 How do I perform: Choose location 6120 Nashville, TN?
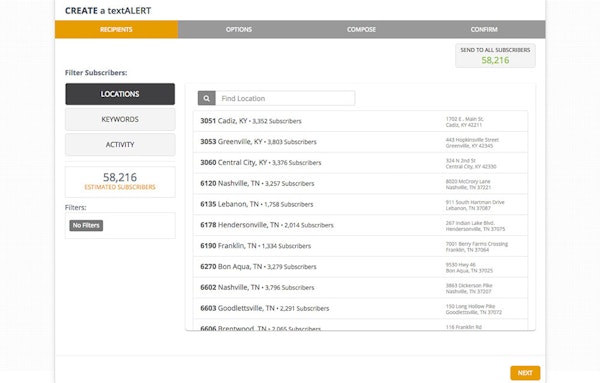360,184
